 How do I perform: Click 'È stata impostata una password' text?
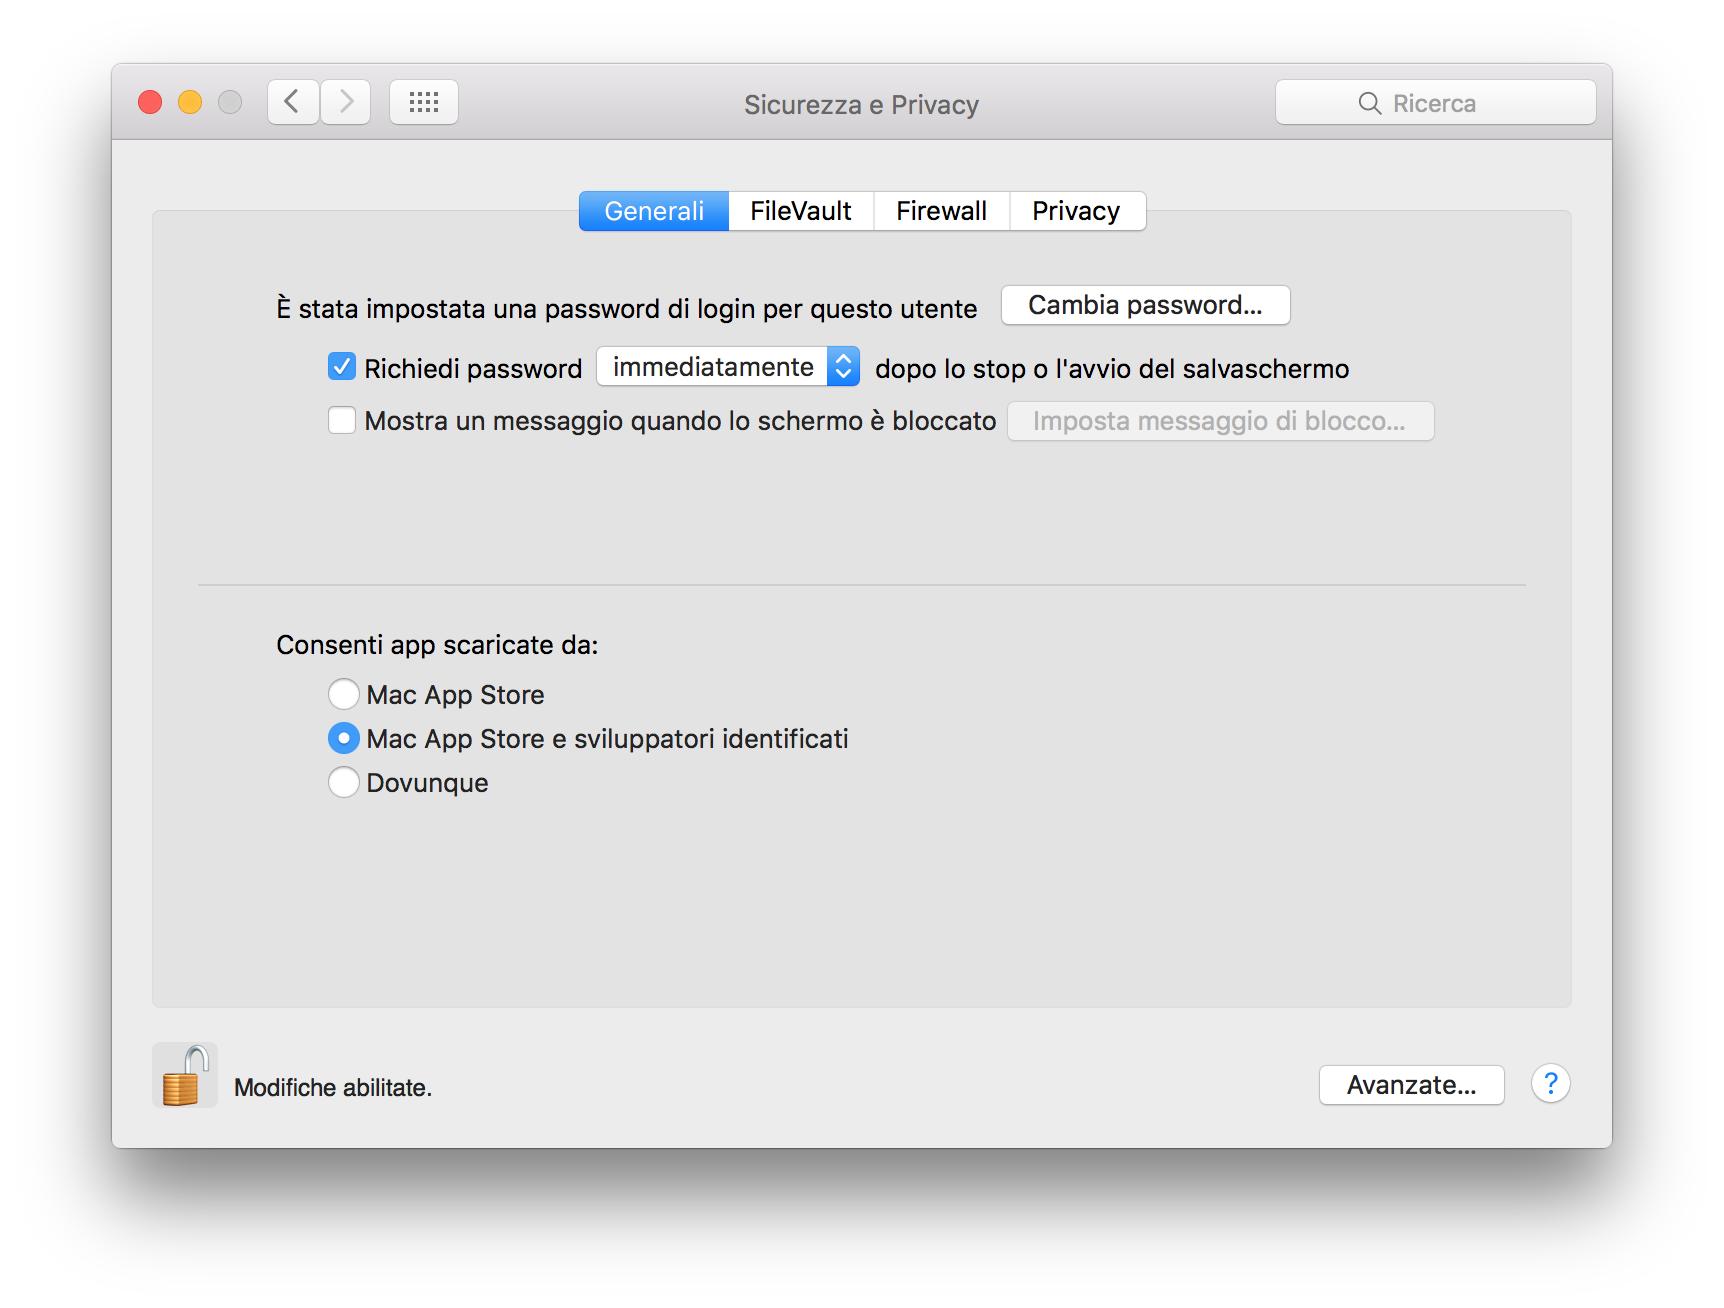point(627,308)
